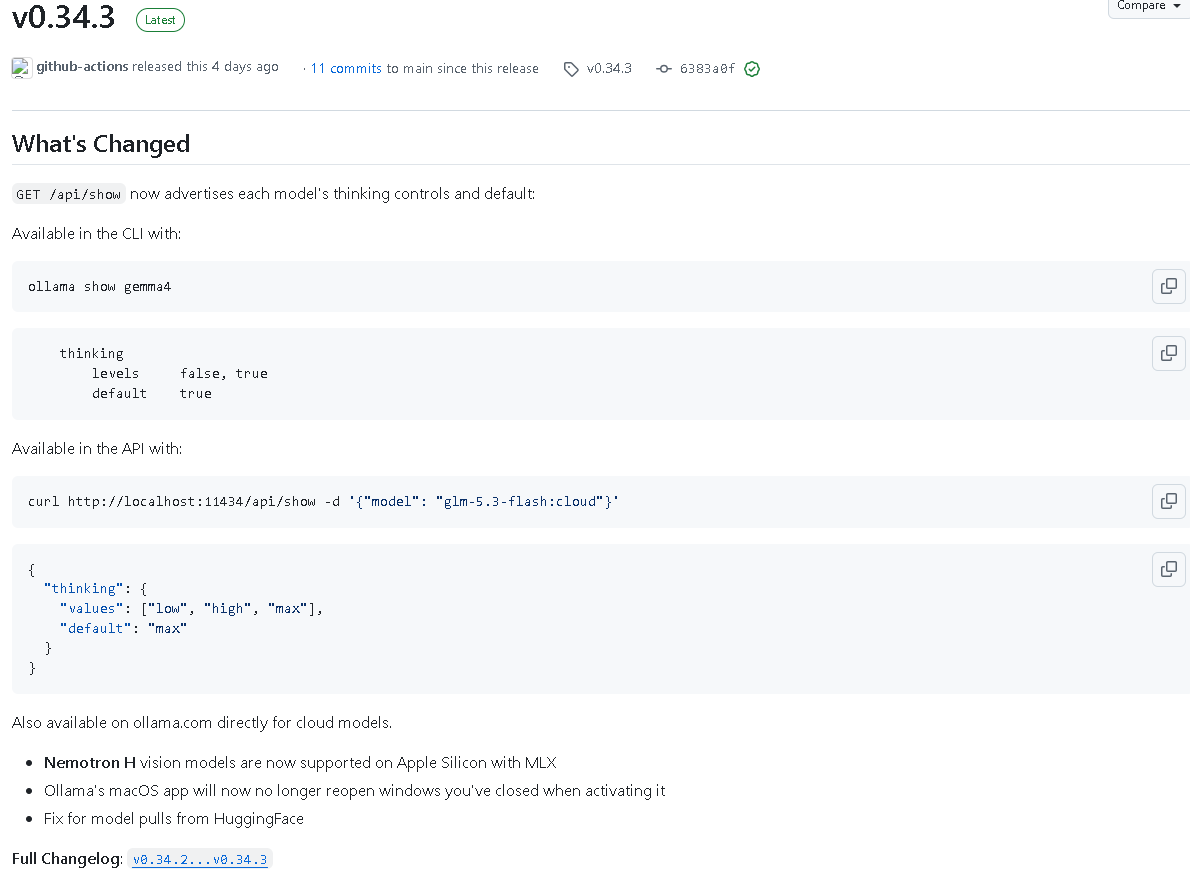
Task: Open the github-actions author link
Action: coord(82,67)
